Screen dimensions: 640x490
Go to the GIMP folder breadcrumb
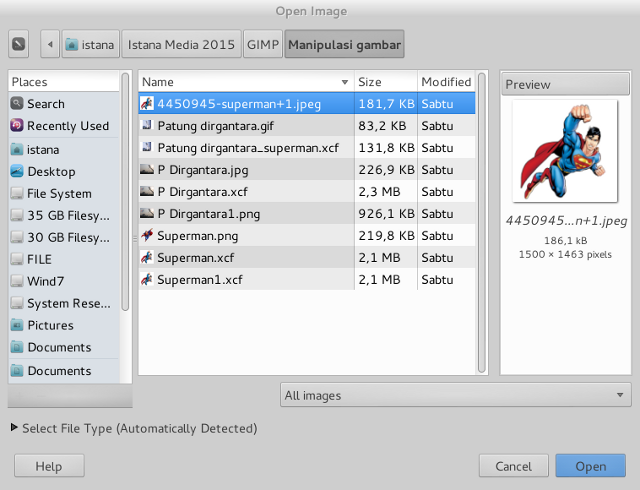click(263, 44)
